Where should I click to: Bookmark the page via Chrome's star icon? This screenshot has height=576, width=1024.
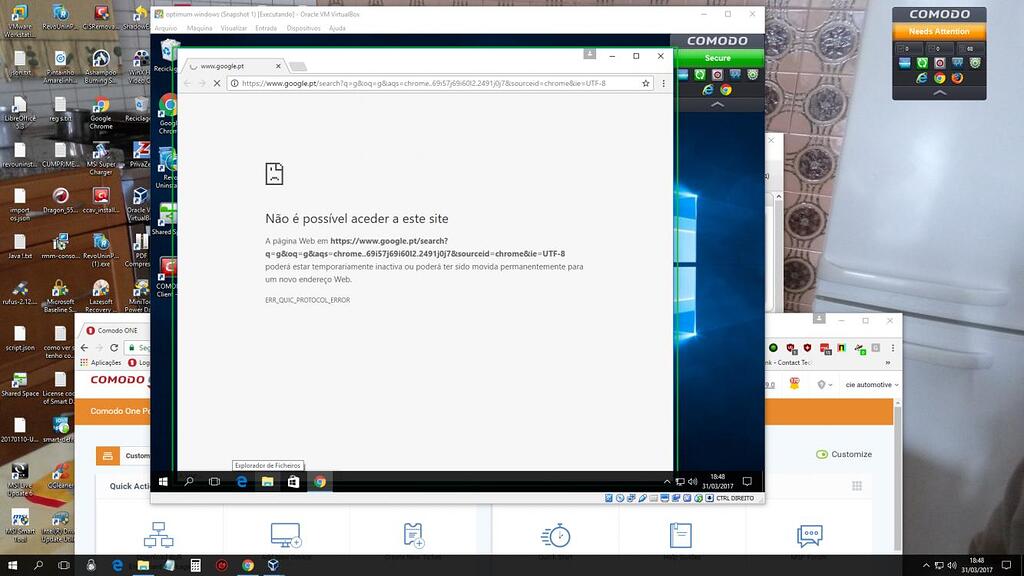point(645,84)
